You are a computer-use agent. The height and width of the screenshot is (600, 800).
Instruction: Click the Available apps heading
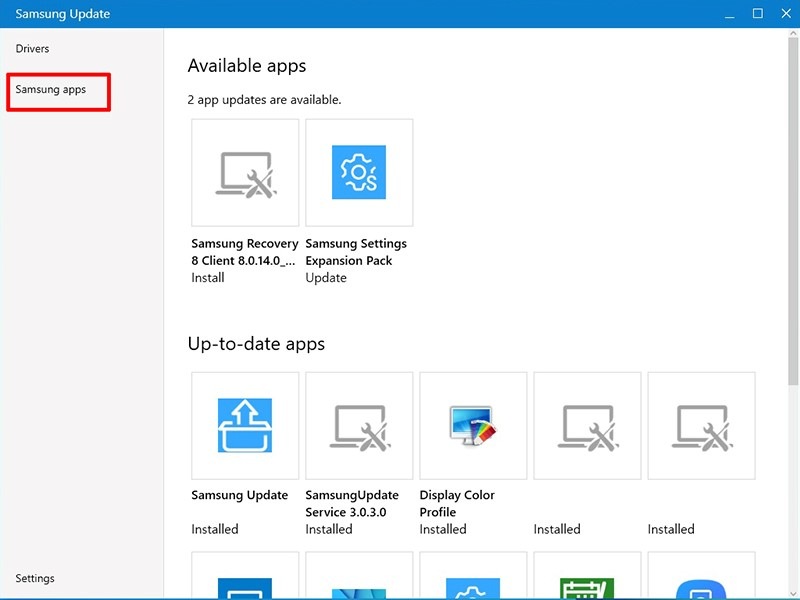pyautogui.click(x=246, y=66)
